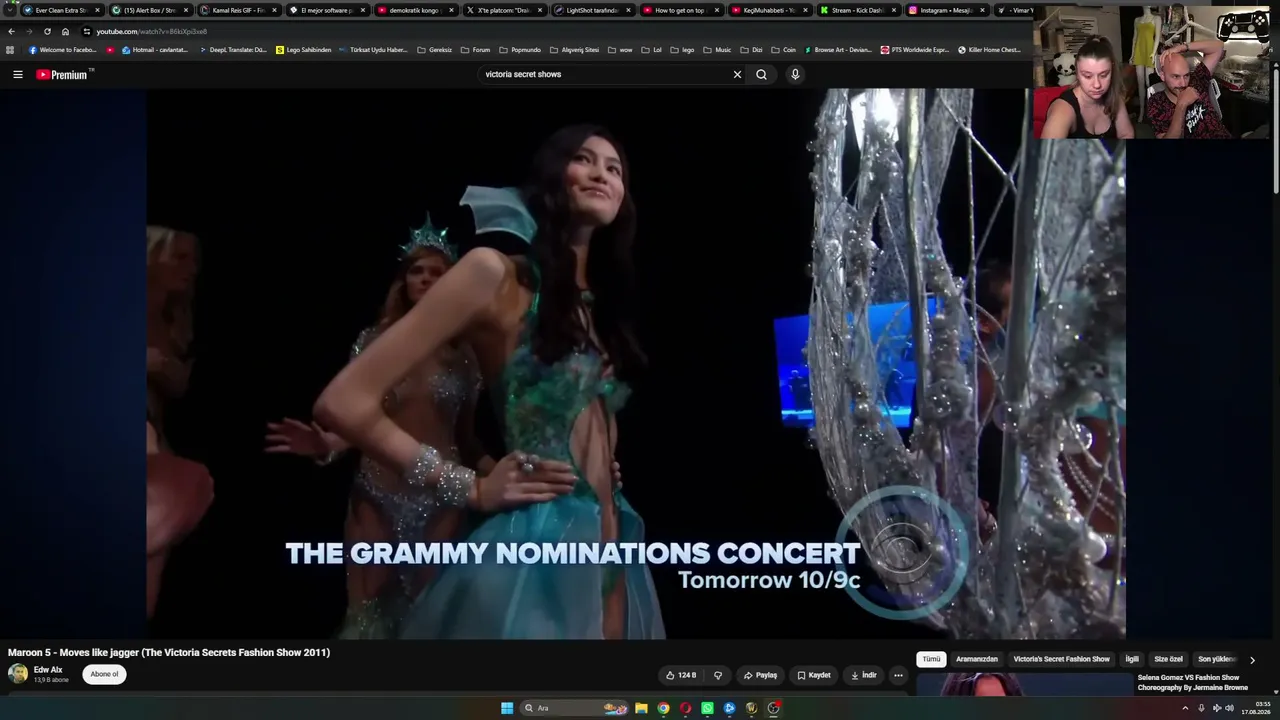
Task: Open WhatsApp from the taskbar
Action: pyautogui.click(x=707, y=708)
